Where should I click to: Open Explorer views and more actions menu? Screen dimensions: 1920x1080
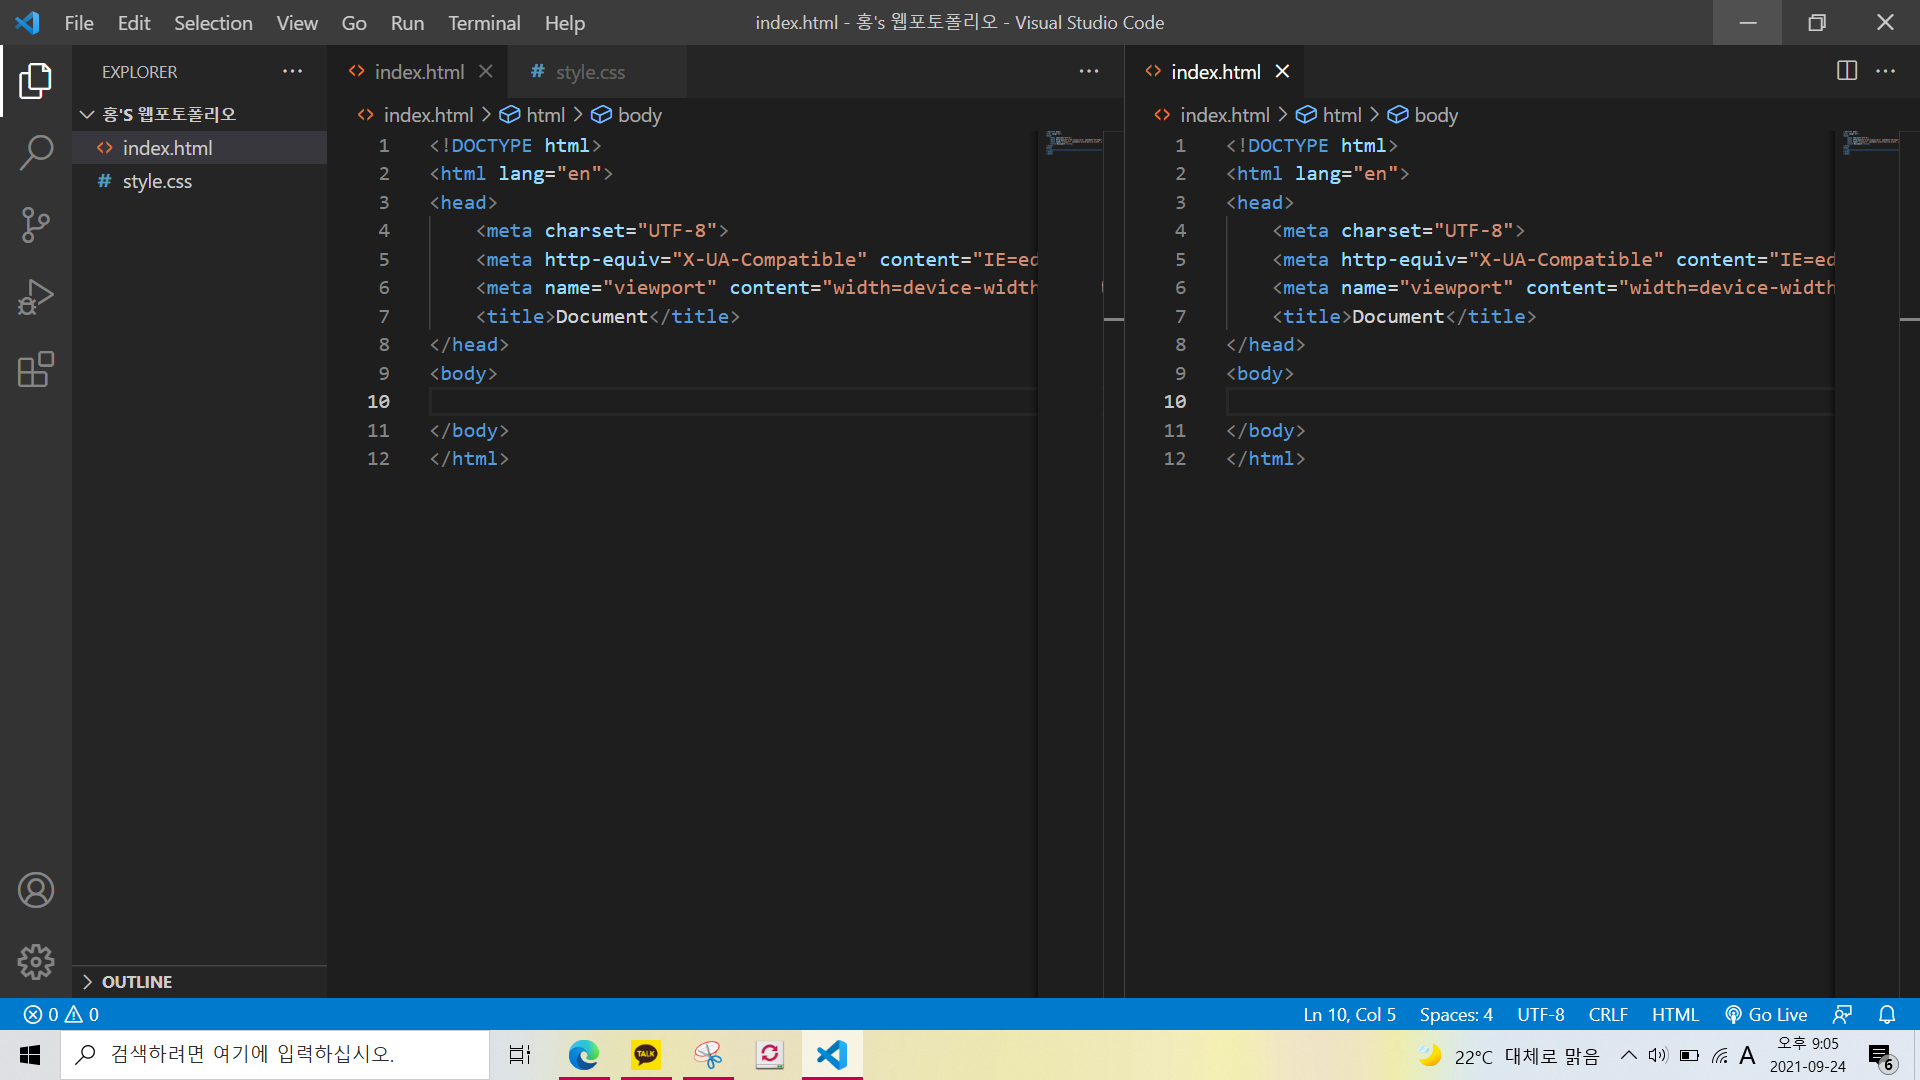292,71
